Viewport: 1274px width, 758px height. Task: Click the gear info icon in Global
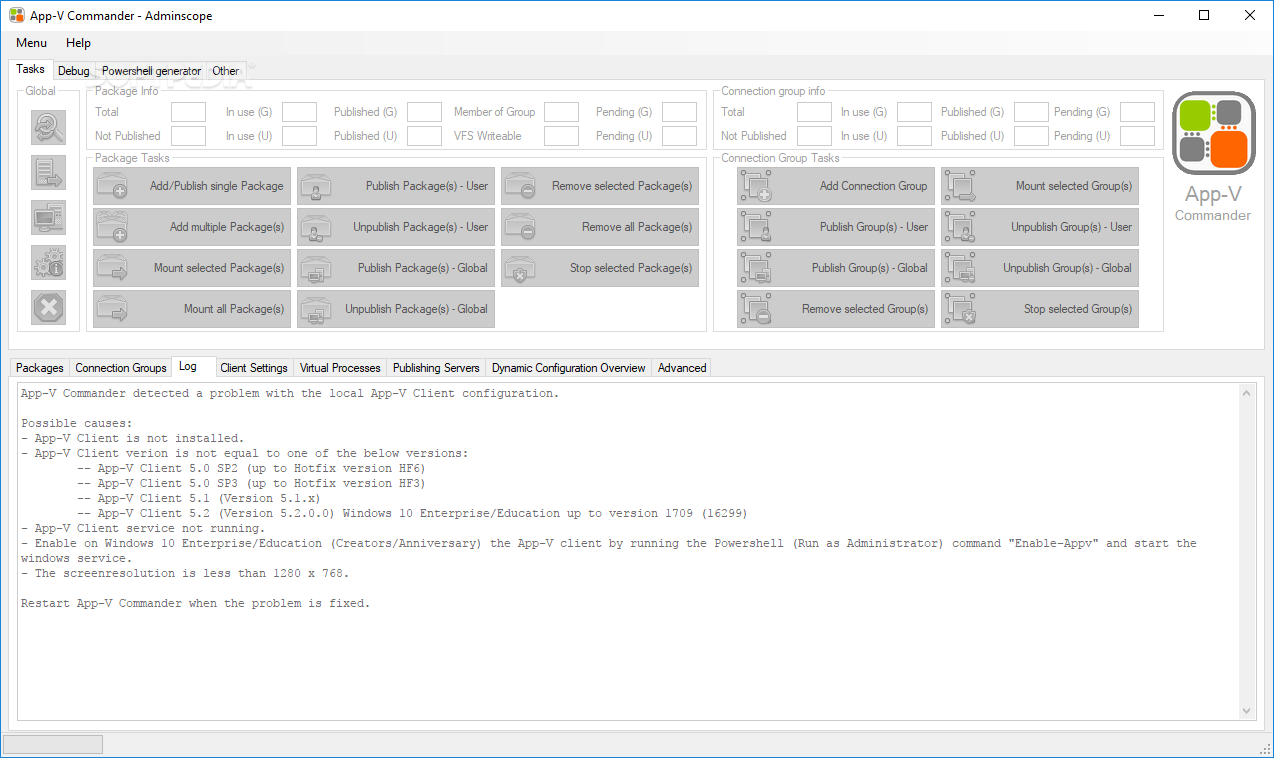(x=49, y=263)
